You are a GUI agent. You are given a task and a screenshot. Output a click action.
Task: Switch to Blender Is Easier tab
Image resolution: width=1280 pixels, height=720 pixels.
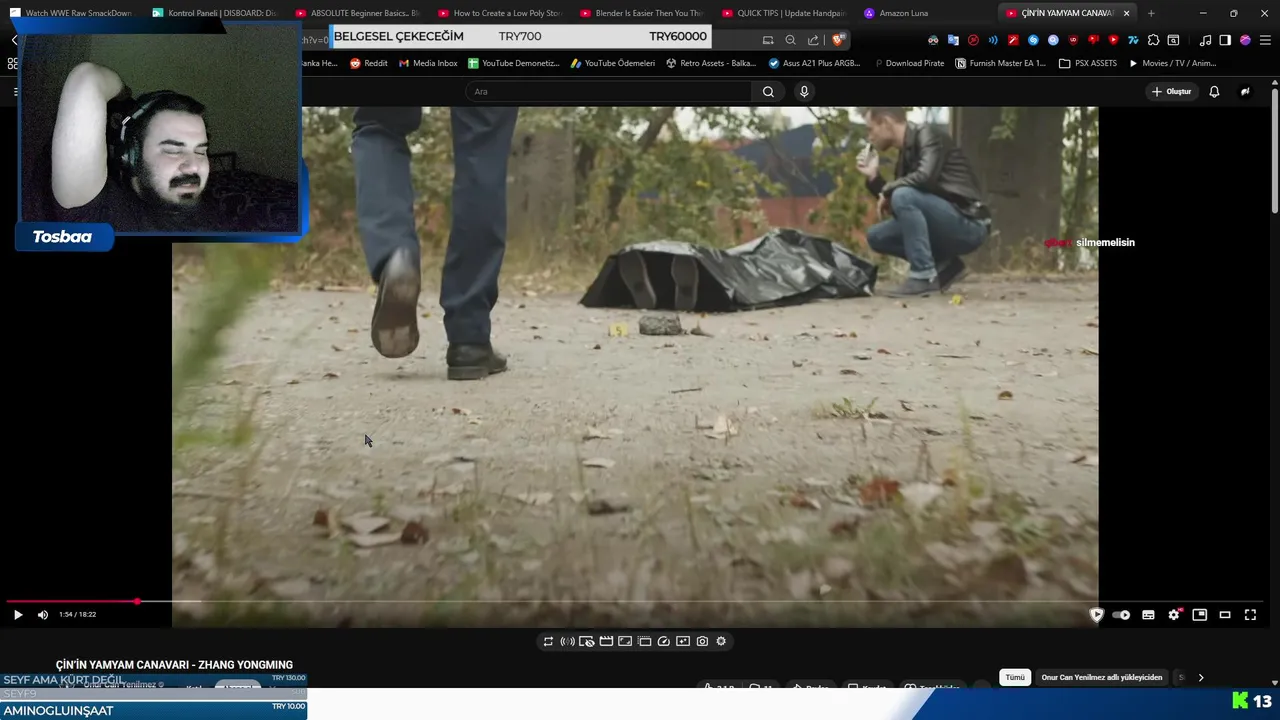click(643, 13)
